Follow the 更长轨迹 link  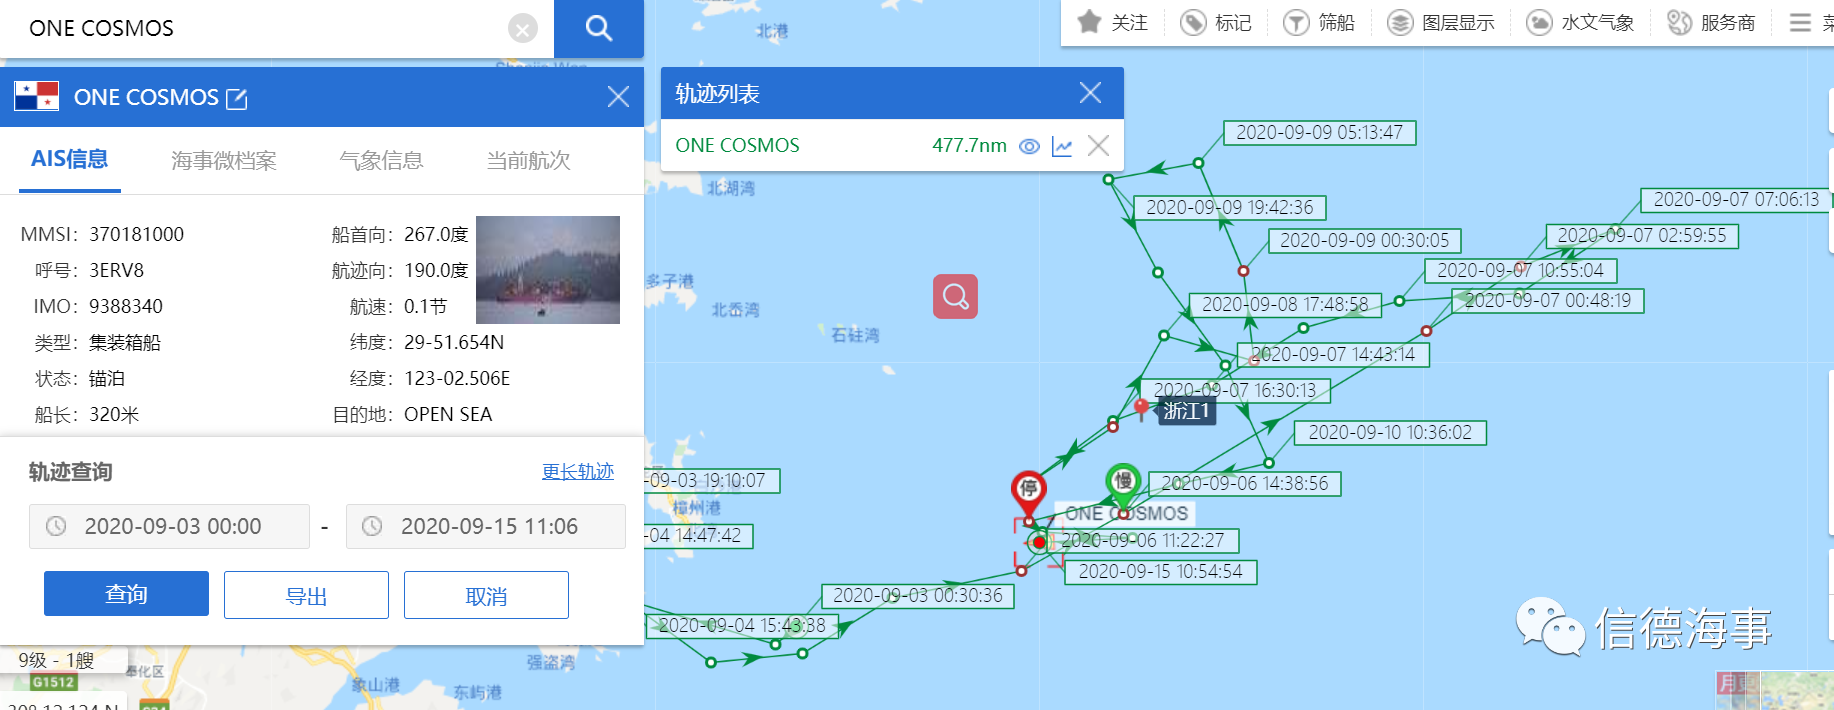tap(578, 471)
